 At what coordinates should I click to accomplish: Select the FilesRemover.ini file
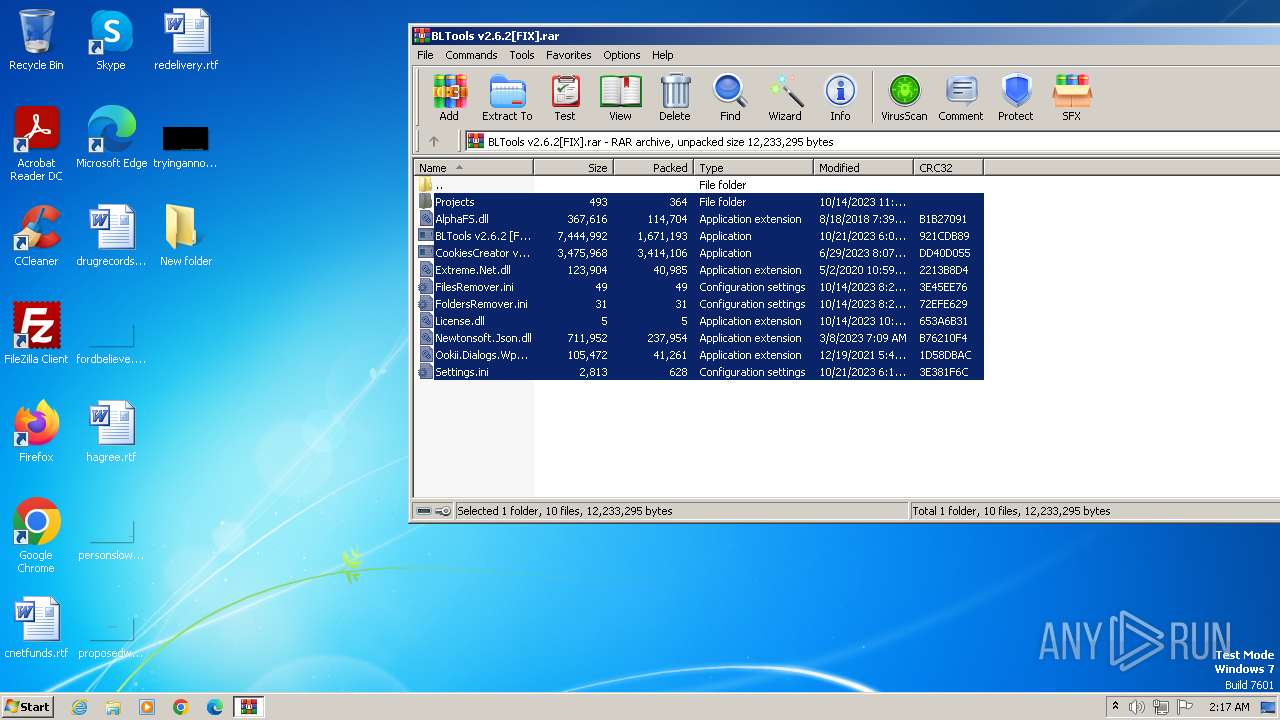point(699,287)
